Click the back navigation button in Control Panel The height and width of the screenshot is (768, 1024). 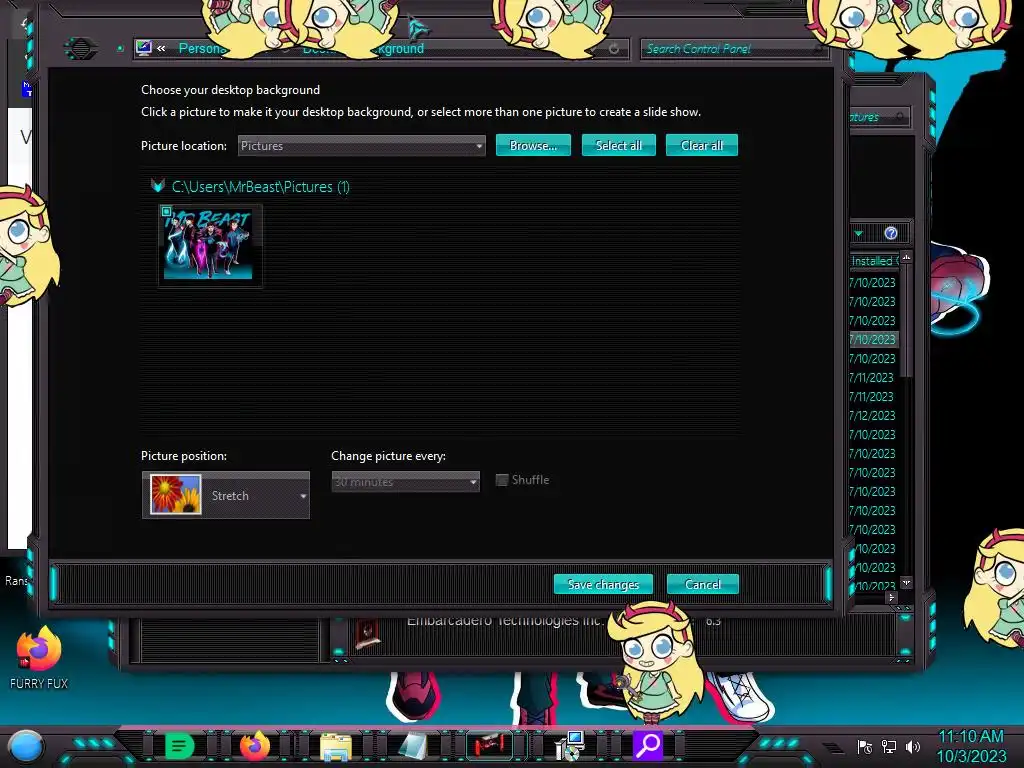tap(81, 48)
